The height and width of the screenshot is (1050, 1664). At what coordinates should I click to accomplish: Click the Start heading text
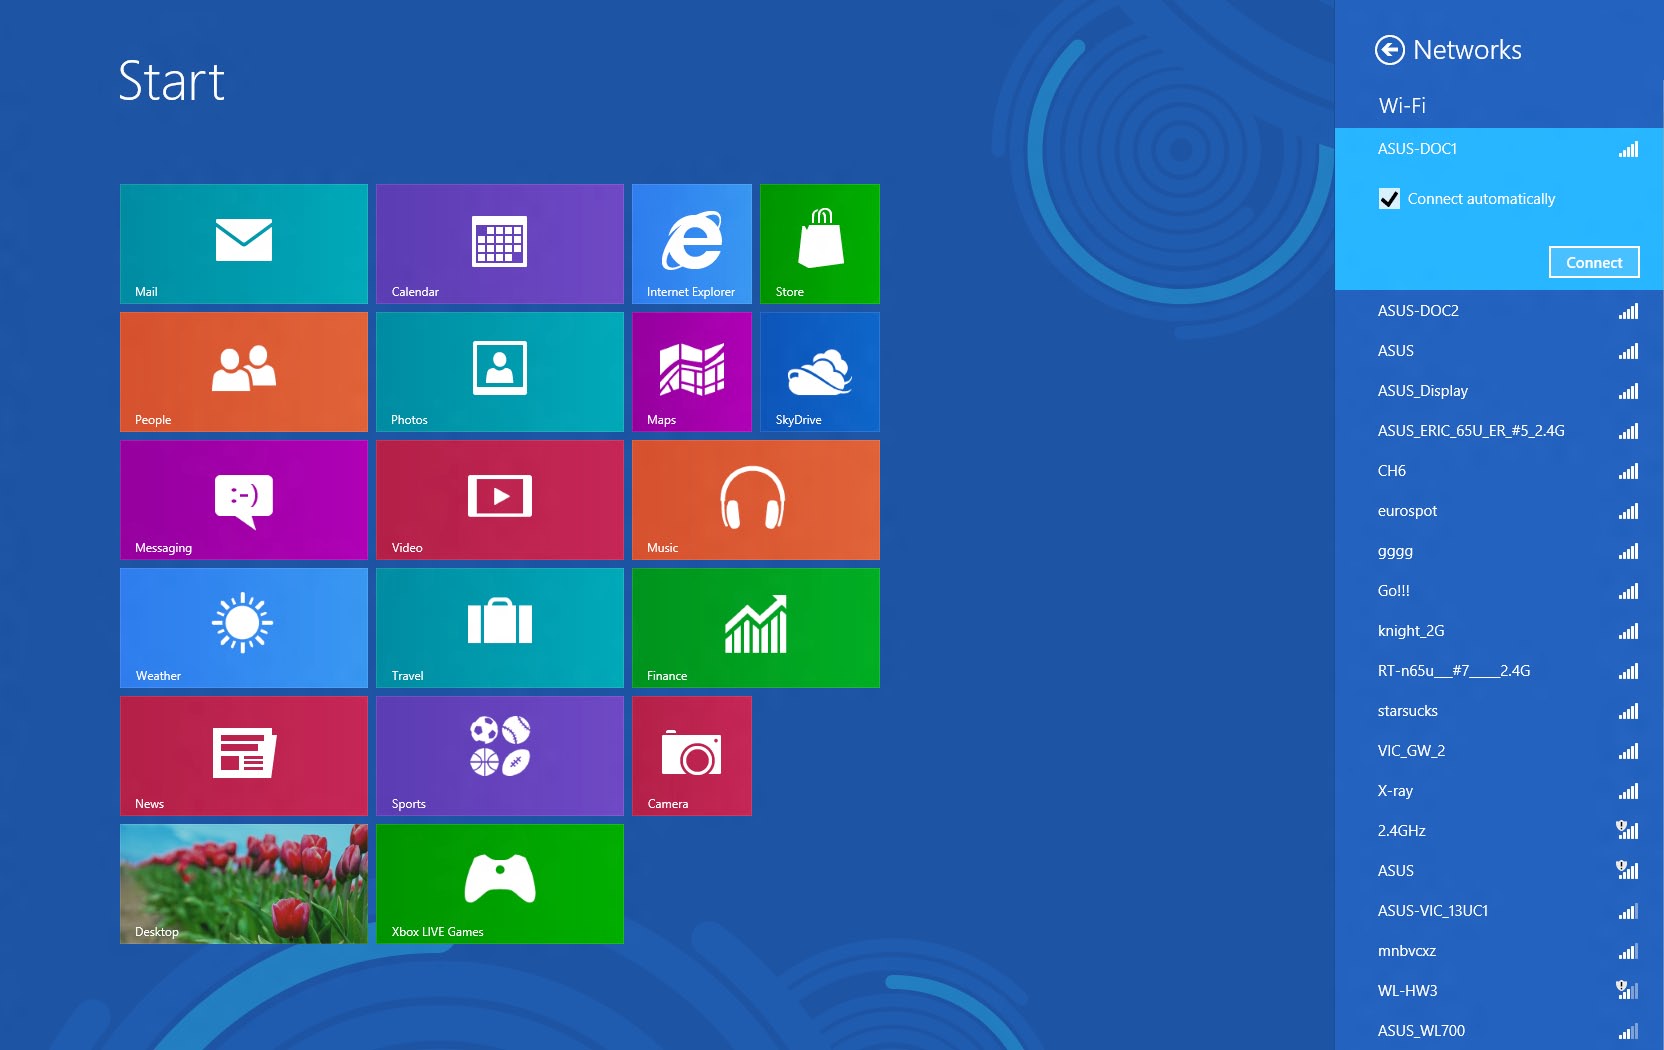[172, 81]
